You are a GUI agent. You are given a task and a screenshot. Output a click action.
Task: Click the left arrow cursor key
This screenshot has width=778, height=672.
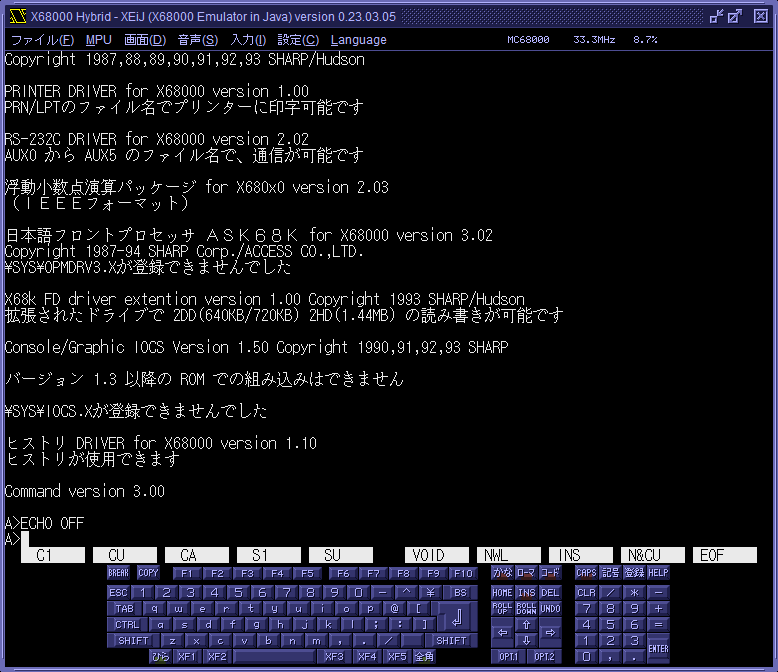(x=503, y=632)
